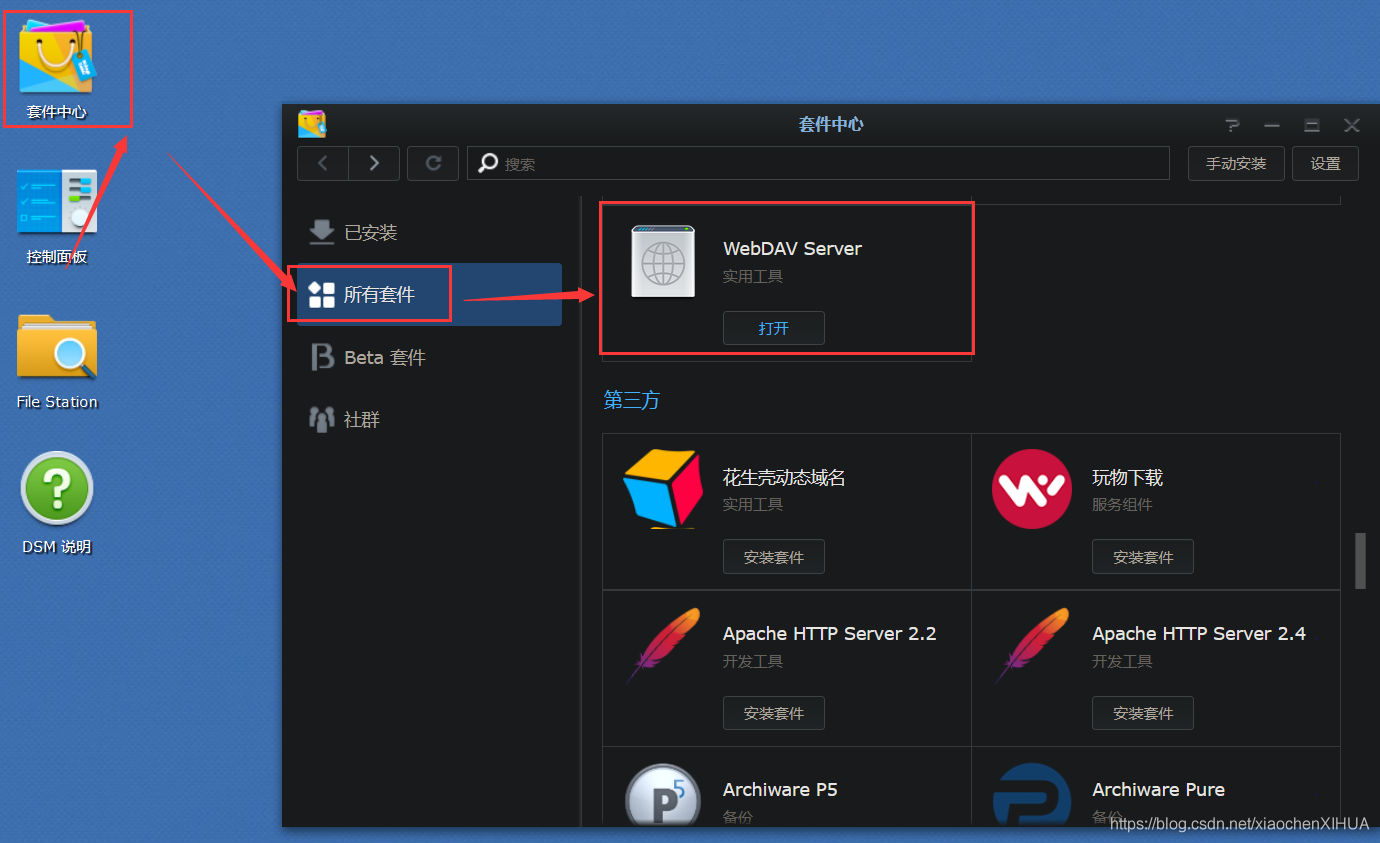This screenshot has height=843, width=1380.
Task: Select the Beta 套件 sidebar item
Action: tap(429, 357)
